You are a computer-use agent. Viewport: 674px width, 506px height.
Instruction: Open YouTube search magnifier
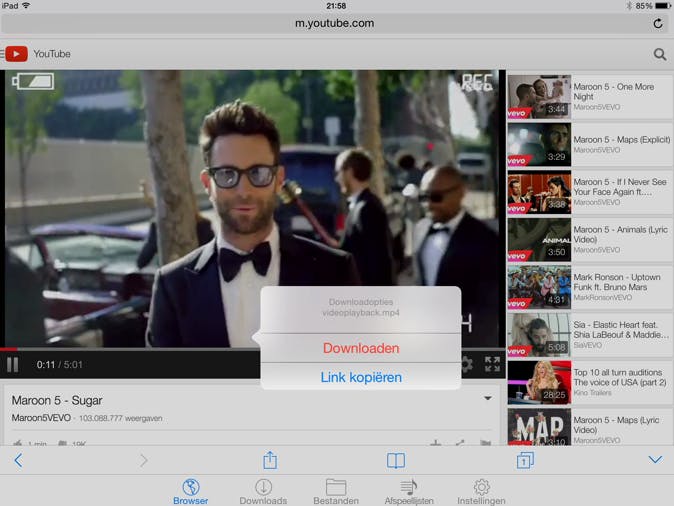(x=660, y=54)
